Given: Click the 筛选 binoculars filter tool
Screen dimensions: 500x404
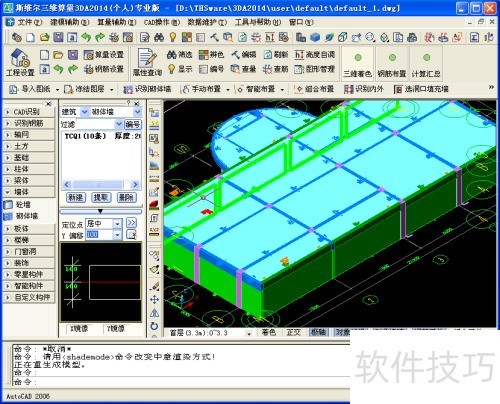Looking at the screenshot, I should pyautogui.click(x=179, y=55).
